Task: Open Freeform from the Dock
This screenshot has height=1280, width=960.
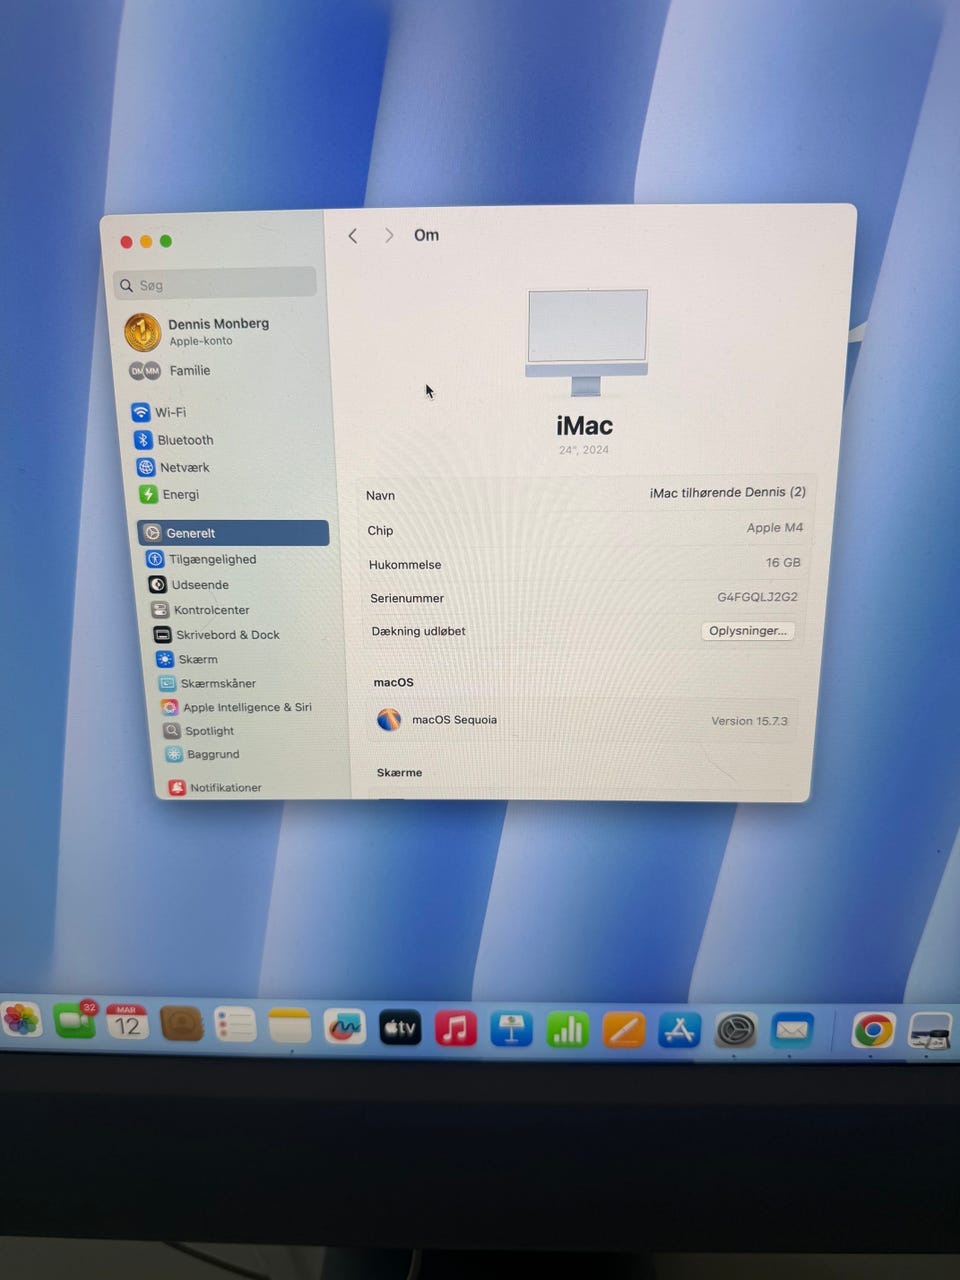Action: pos(345,1027)
